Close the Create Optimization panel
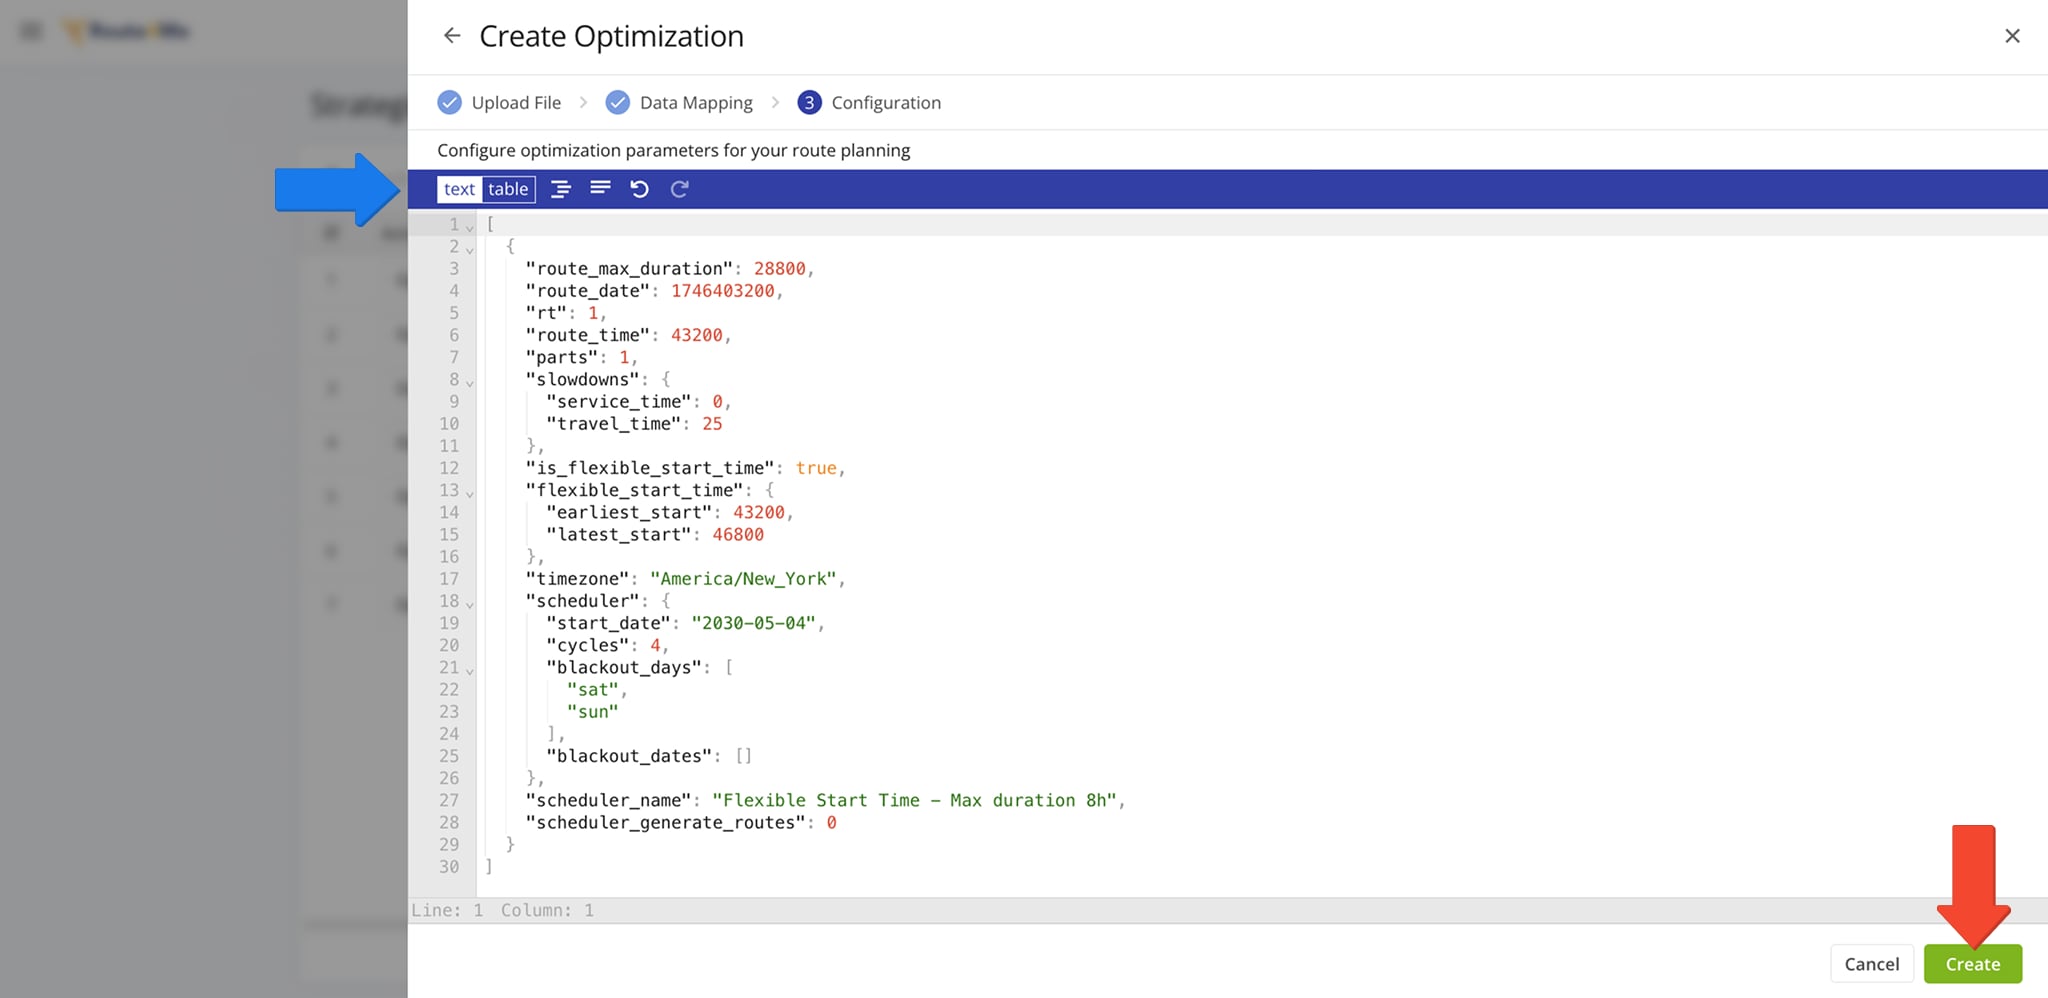Image resolution: width=2048 pixels, height=998 pixels. pyautogui.click(x=2012, y=36)
